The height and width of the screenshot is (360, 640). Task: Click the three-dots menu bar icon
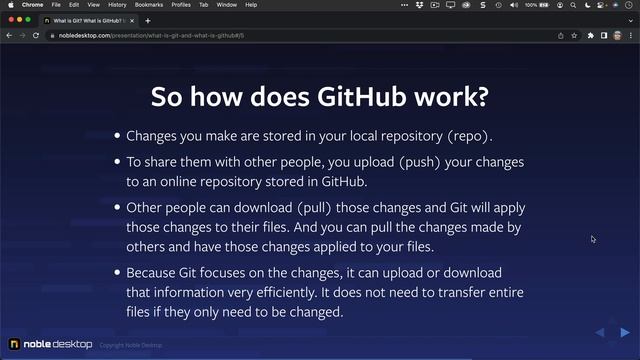(x=404, y=5)
